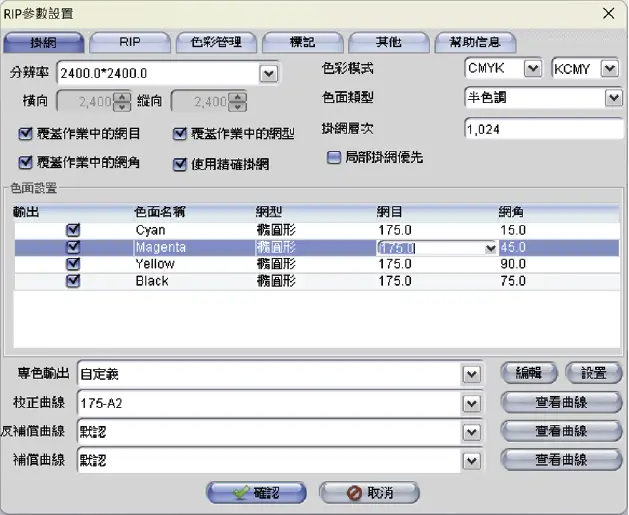Open the 校正曲線 175-A2 dropdown
The width and height of the screenshot is (629, 515).
click(x=471, y=402)
